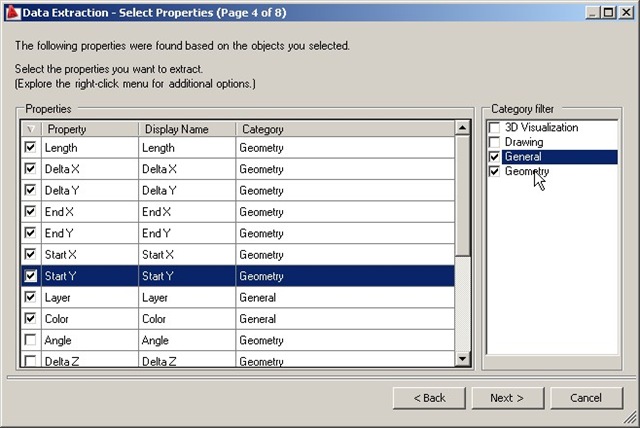The image size is (640, 428).
Task: Select the Layer display name cell
Action: point(187,297)
